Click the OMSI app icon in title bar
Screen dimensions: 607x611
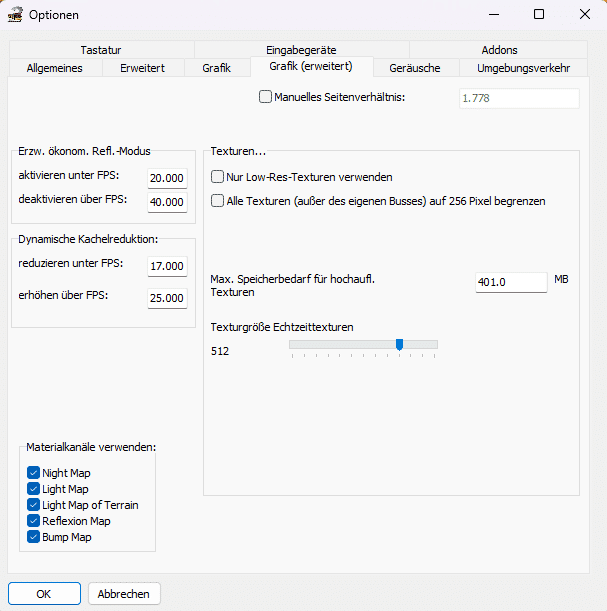click(x=15, y=15)
